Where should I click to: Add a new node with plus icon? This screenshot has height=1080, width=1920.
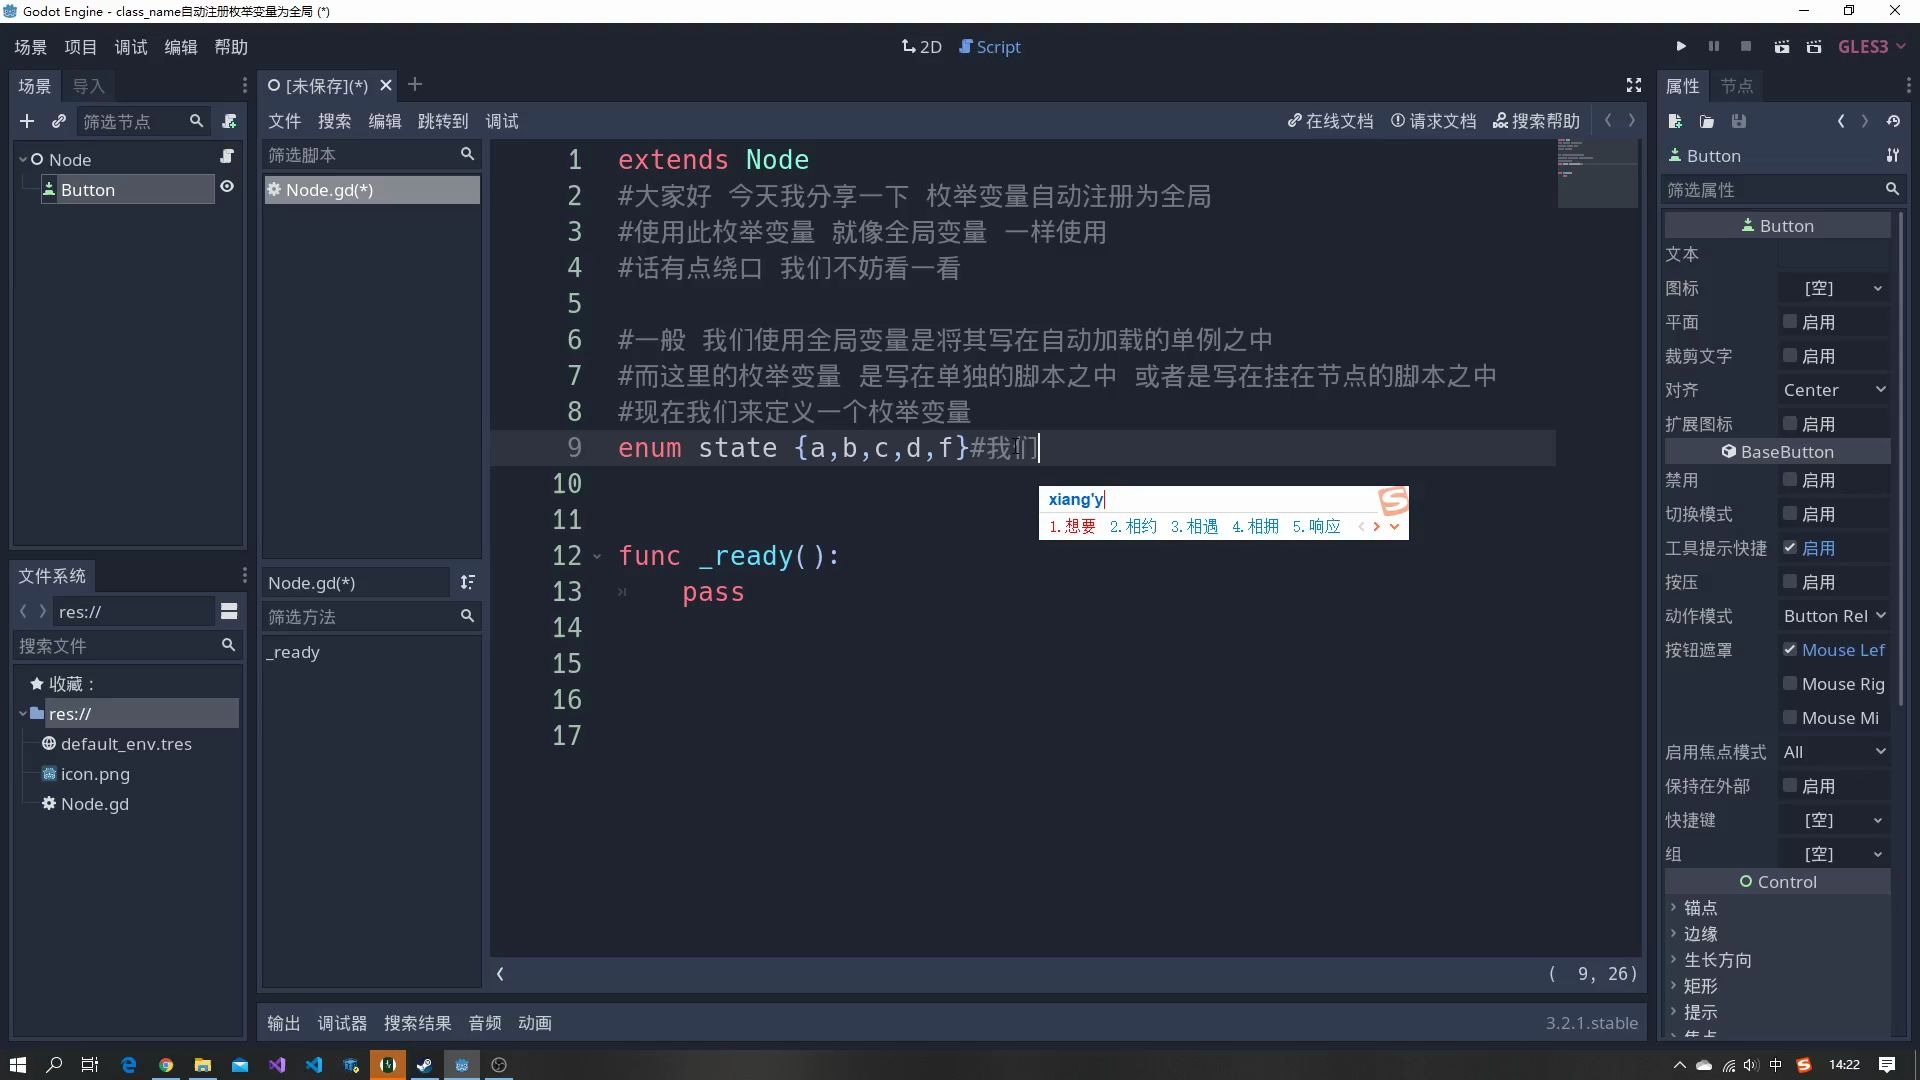click(27, 122)
